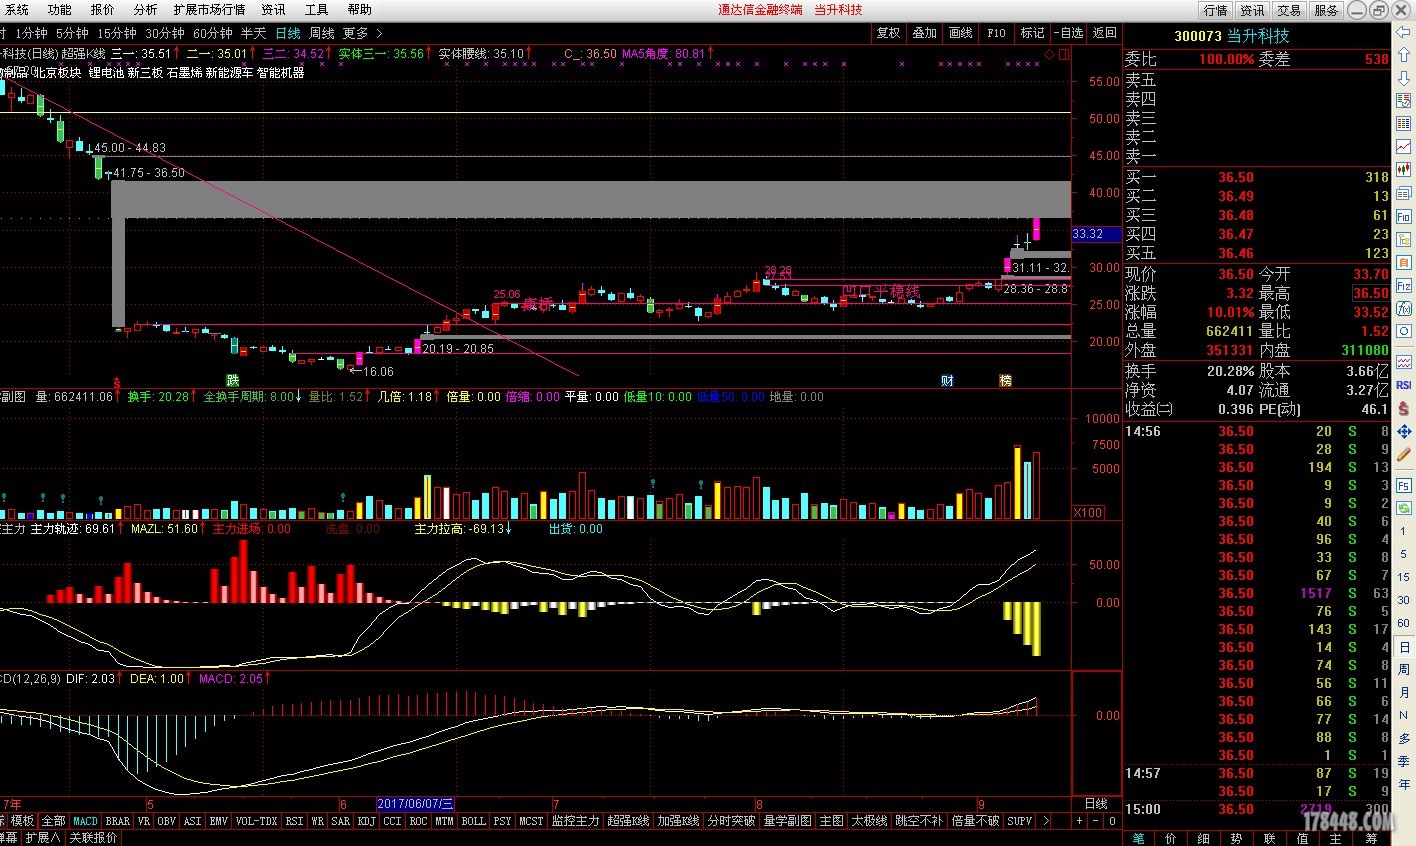Click the F10 toolbar button
The image size is (1416, 846).
[x=996, y=33]
